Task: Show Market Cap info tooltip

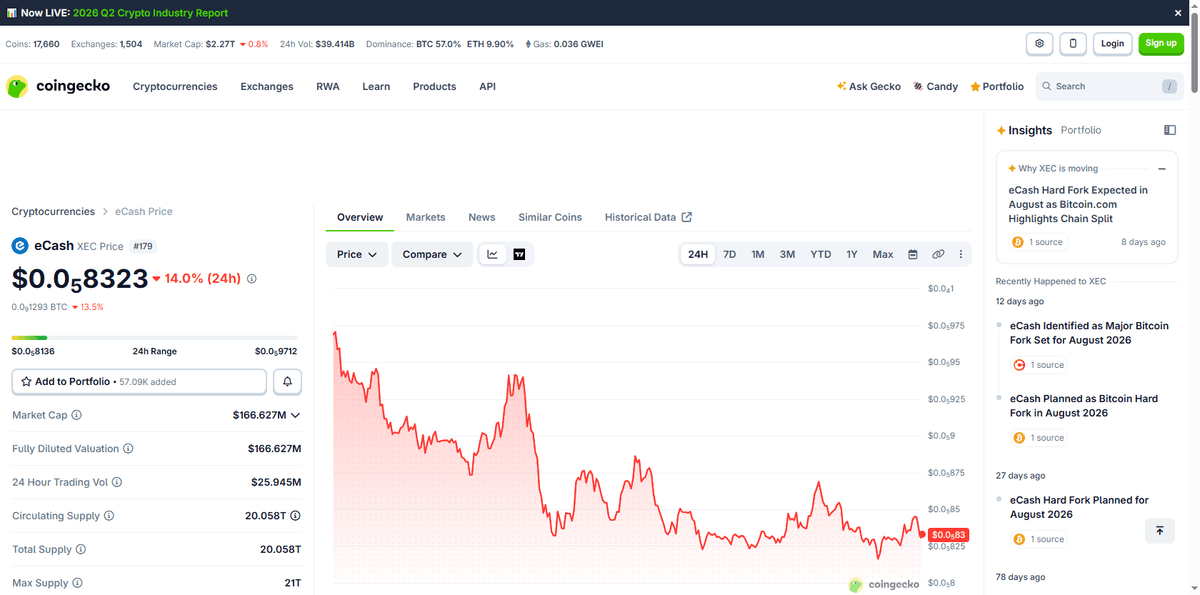Action: coord(77,415)
